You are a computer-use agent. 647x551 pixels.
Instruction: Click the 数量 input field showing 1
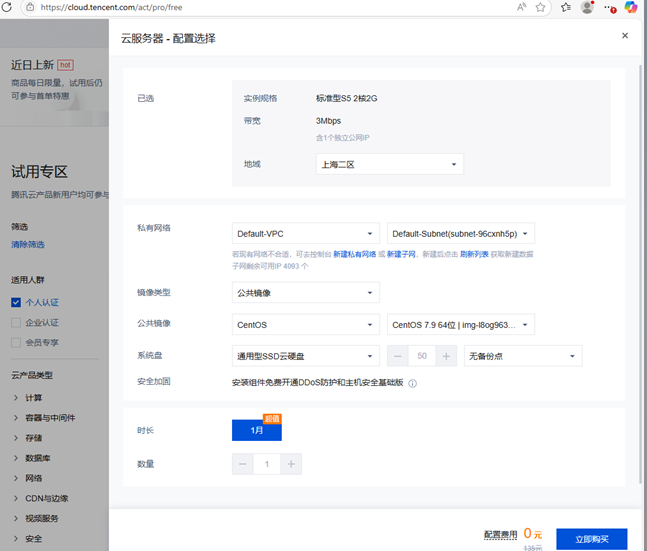tap(267, 464)
